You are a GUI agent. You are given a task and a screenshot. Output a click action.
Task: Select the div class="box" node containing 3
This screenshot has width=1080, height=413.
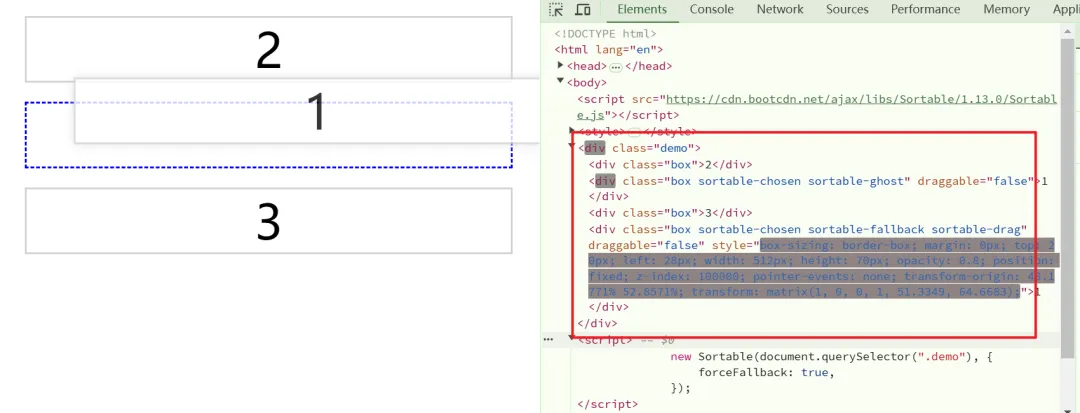670,213
